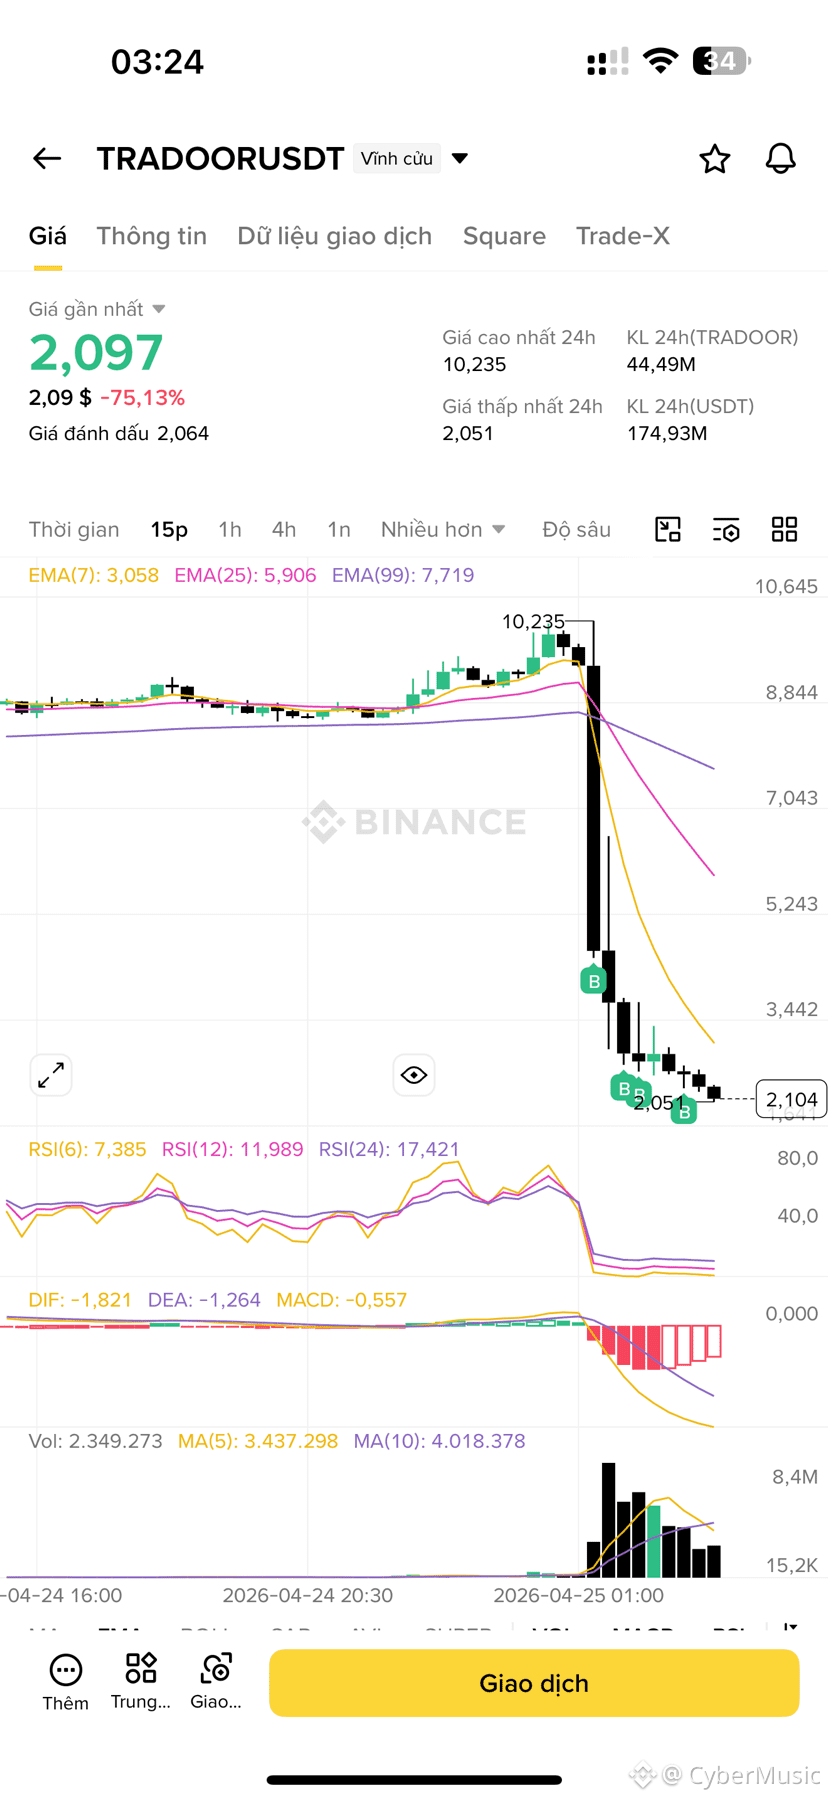Screen dimensions: 828x1800
Task: Tap the RSI(6): 7,385 label
Action: click(x=87, y=1149)
